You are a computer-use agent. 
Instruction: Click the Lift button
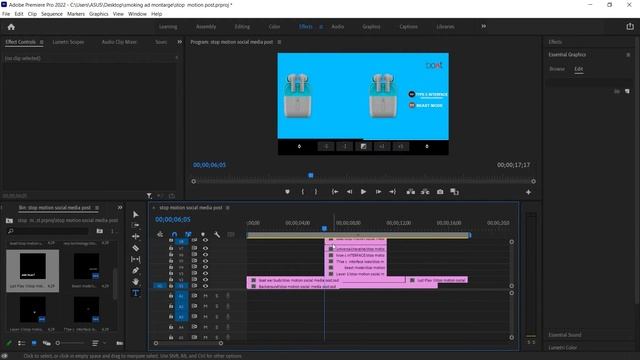(411, 192)
